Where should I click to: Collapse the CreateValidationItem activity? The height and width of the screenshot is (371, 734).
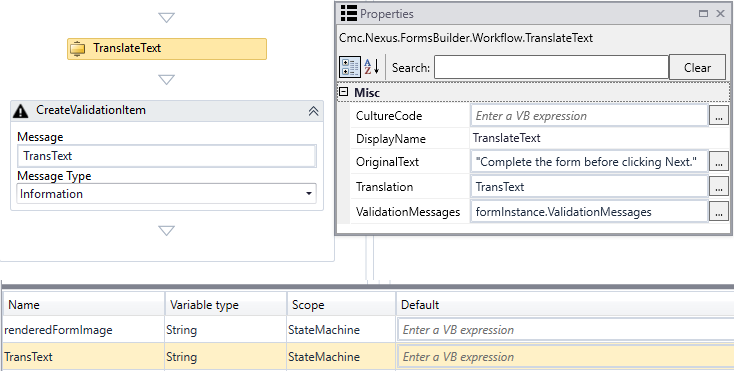313,111
